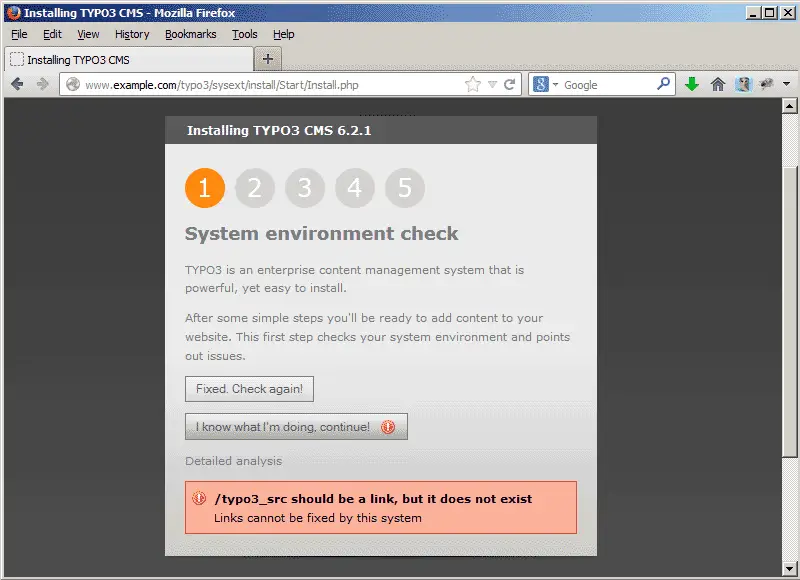Screen dimensions: 800x580
Task: Click 'Links cannot be fixed by this system'
Action: click(318, 518)
